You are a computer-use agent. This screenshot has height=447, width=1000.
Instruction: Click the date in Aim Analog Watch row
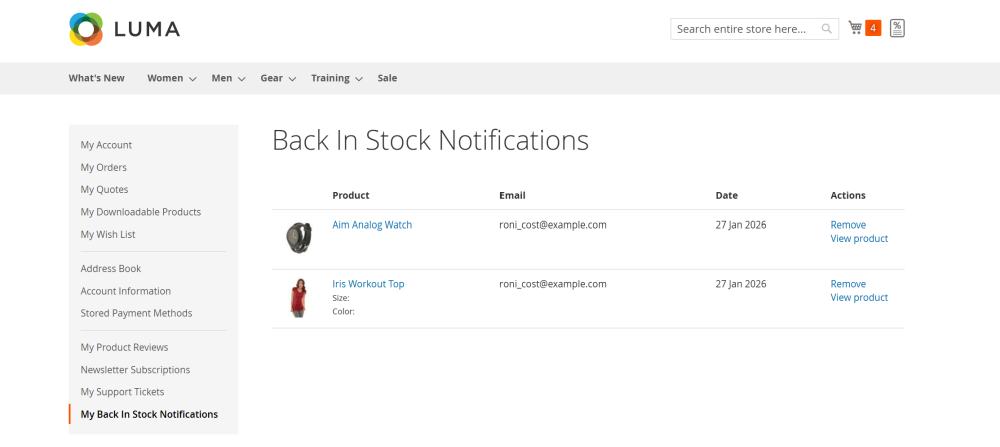(x=741, y=224)
